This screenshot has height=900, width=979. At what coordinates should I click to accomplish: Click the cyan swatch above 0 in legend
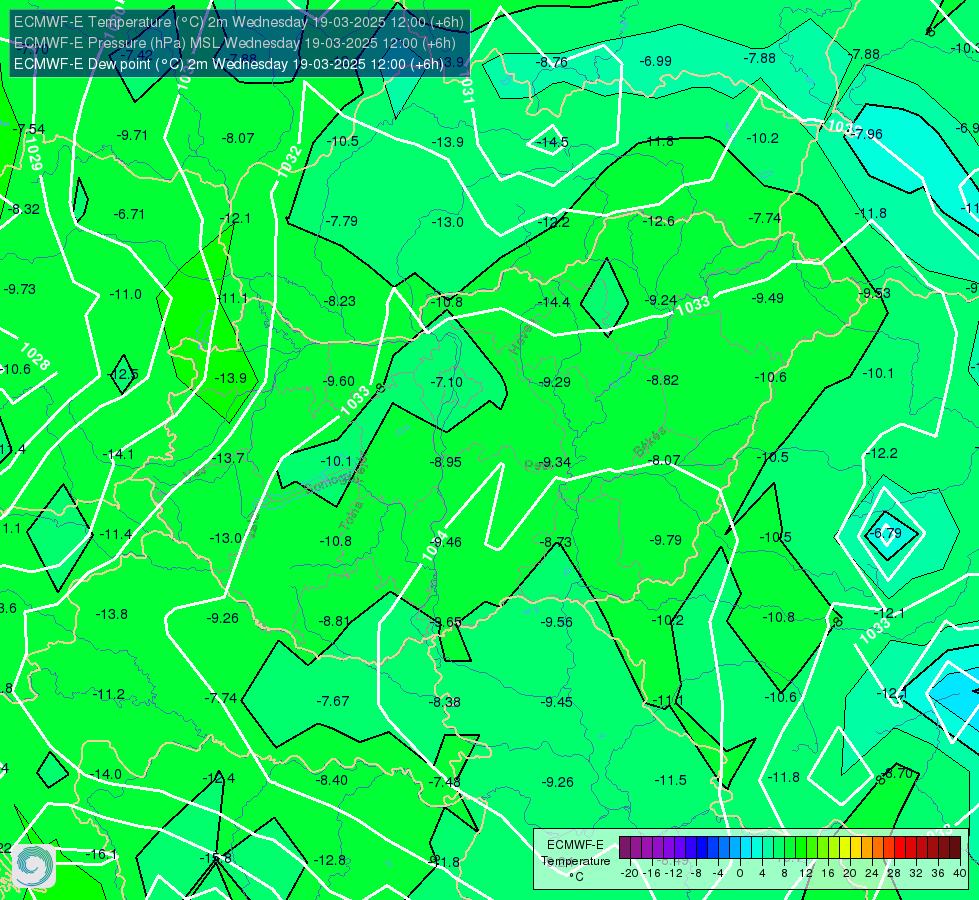coord(745,848)
